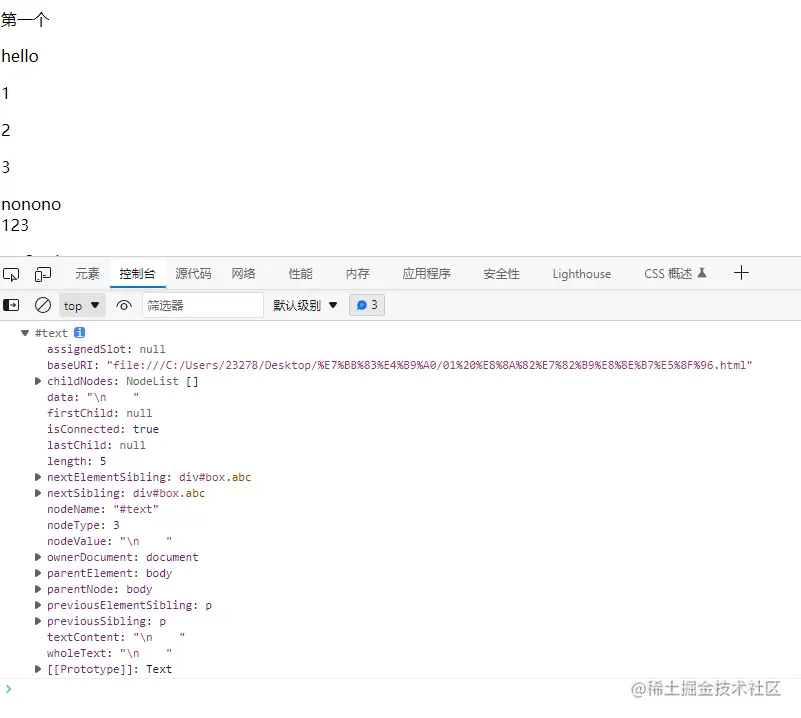
Task: Click the baseURI file path string
Action: [429, 365]
